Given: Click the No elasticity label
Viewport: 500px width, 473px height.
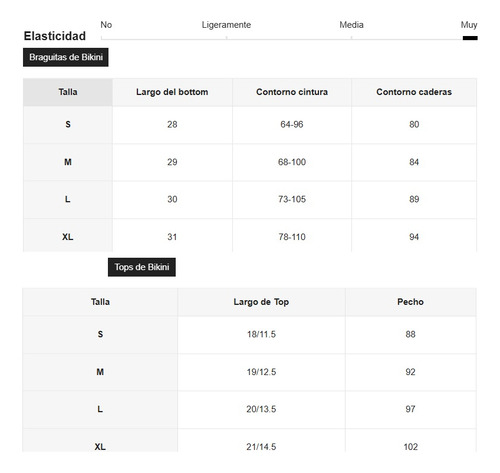Looking at the screenshot, I should (x=106, y=25).
